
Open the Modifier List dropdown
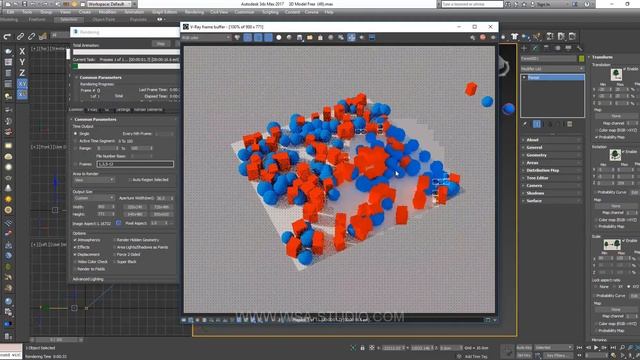pos(552,69)
